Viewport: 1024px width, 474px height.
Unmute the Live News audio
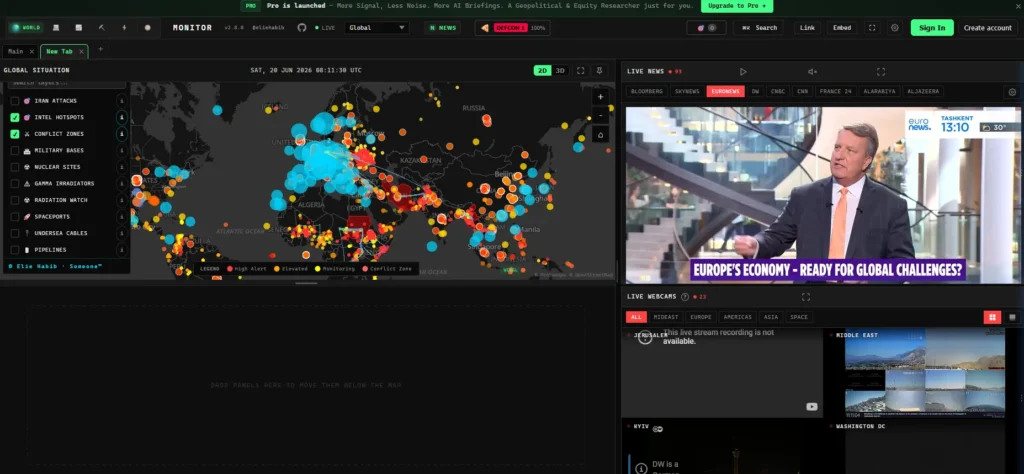[x=812, y=72]
